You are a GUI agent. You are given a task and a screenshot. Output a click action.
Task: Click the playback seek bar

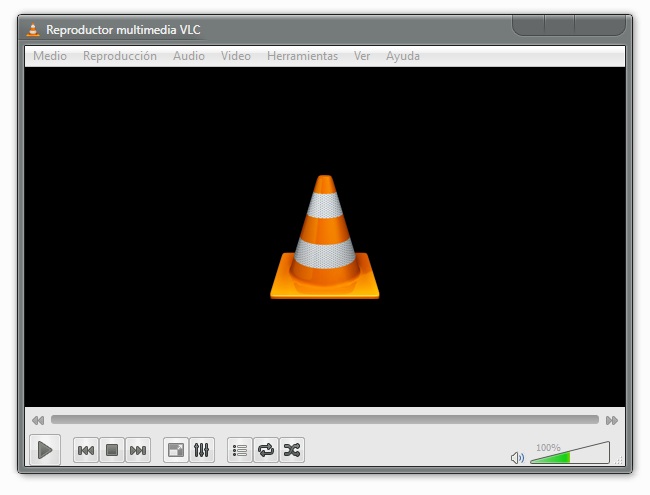[x=325, y=420]
